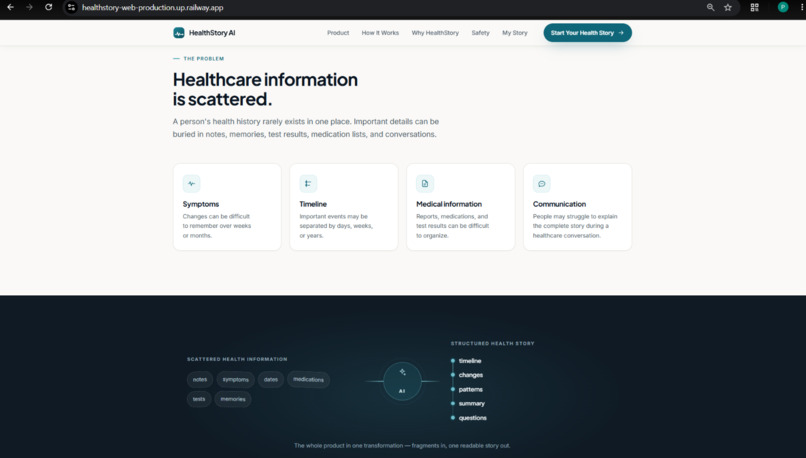Screen dimensions: 806x458
Task: Open the browser three-dot menu
Action: [x=802, y=7]
